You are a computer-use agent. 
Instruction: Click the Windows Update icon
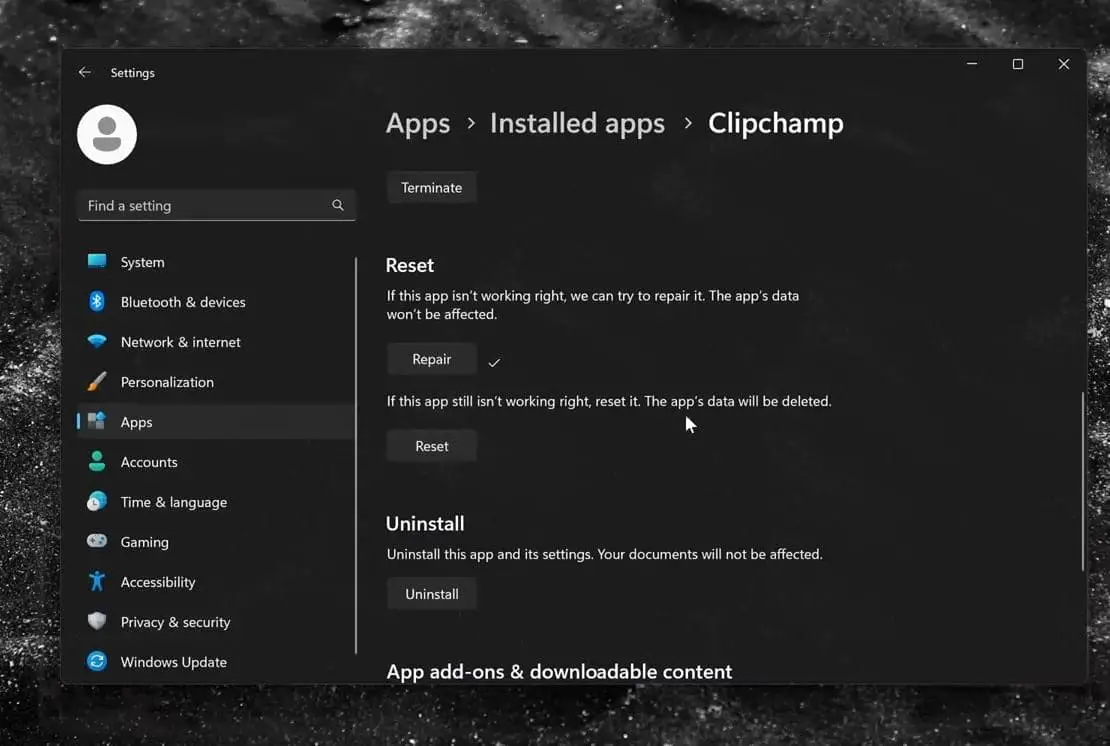(x=99, y=661)
